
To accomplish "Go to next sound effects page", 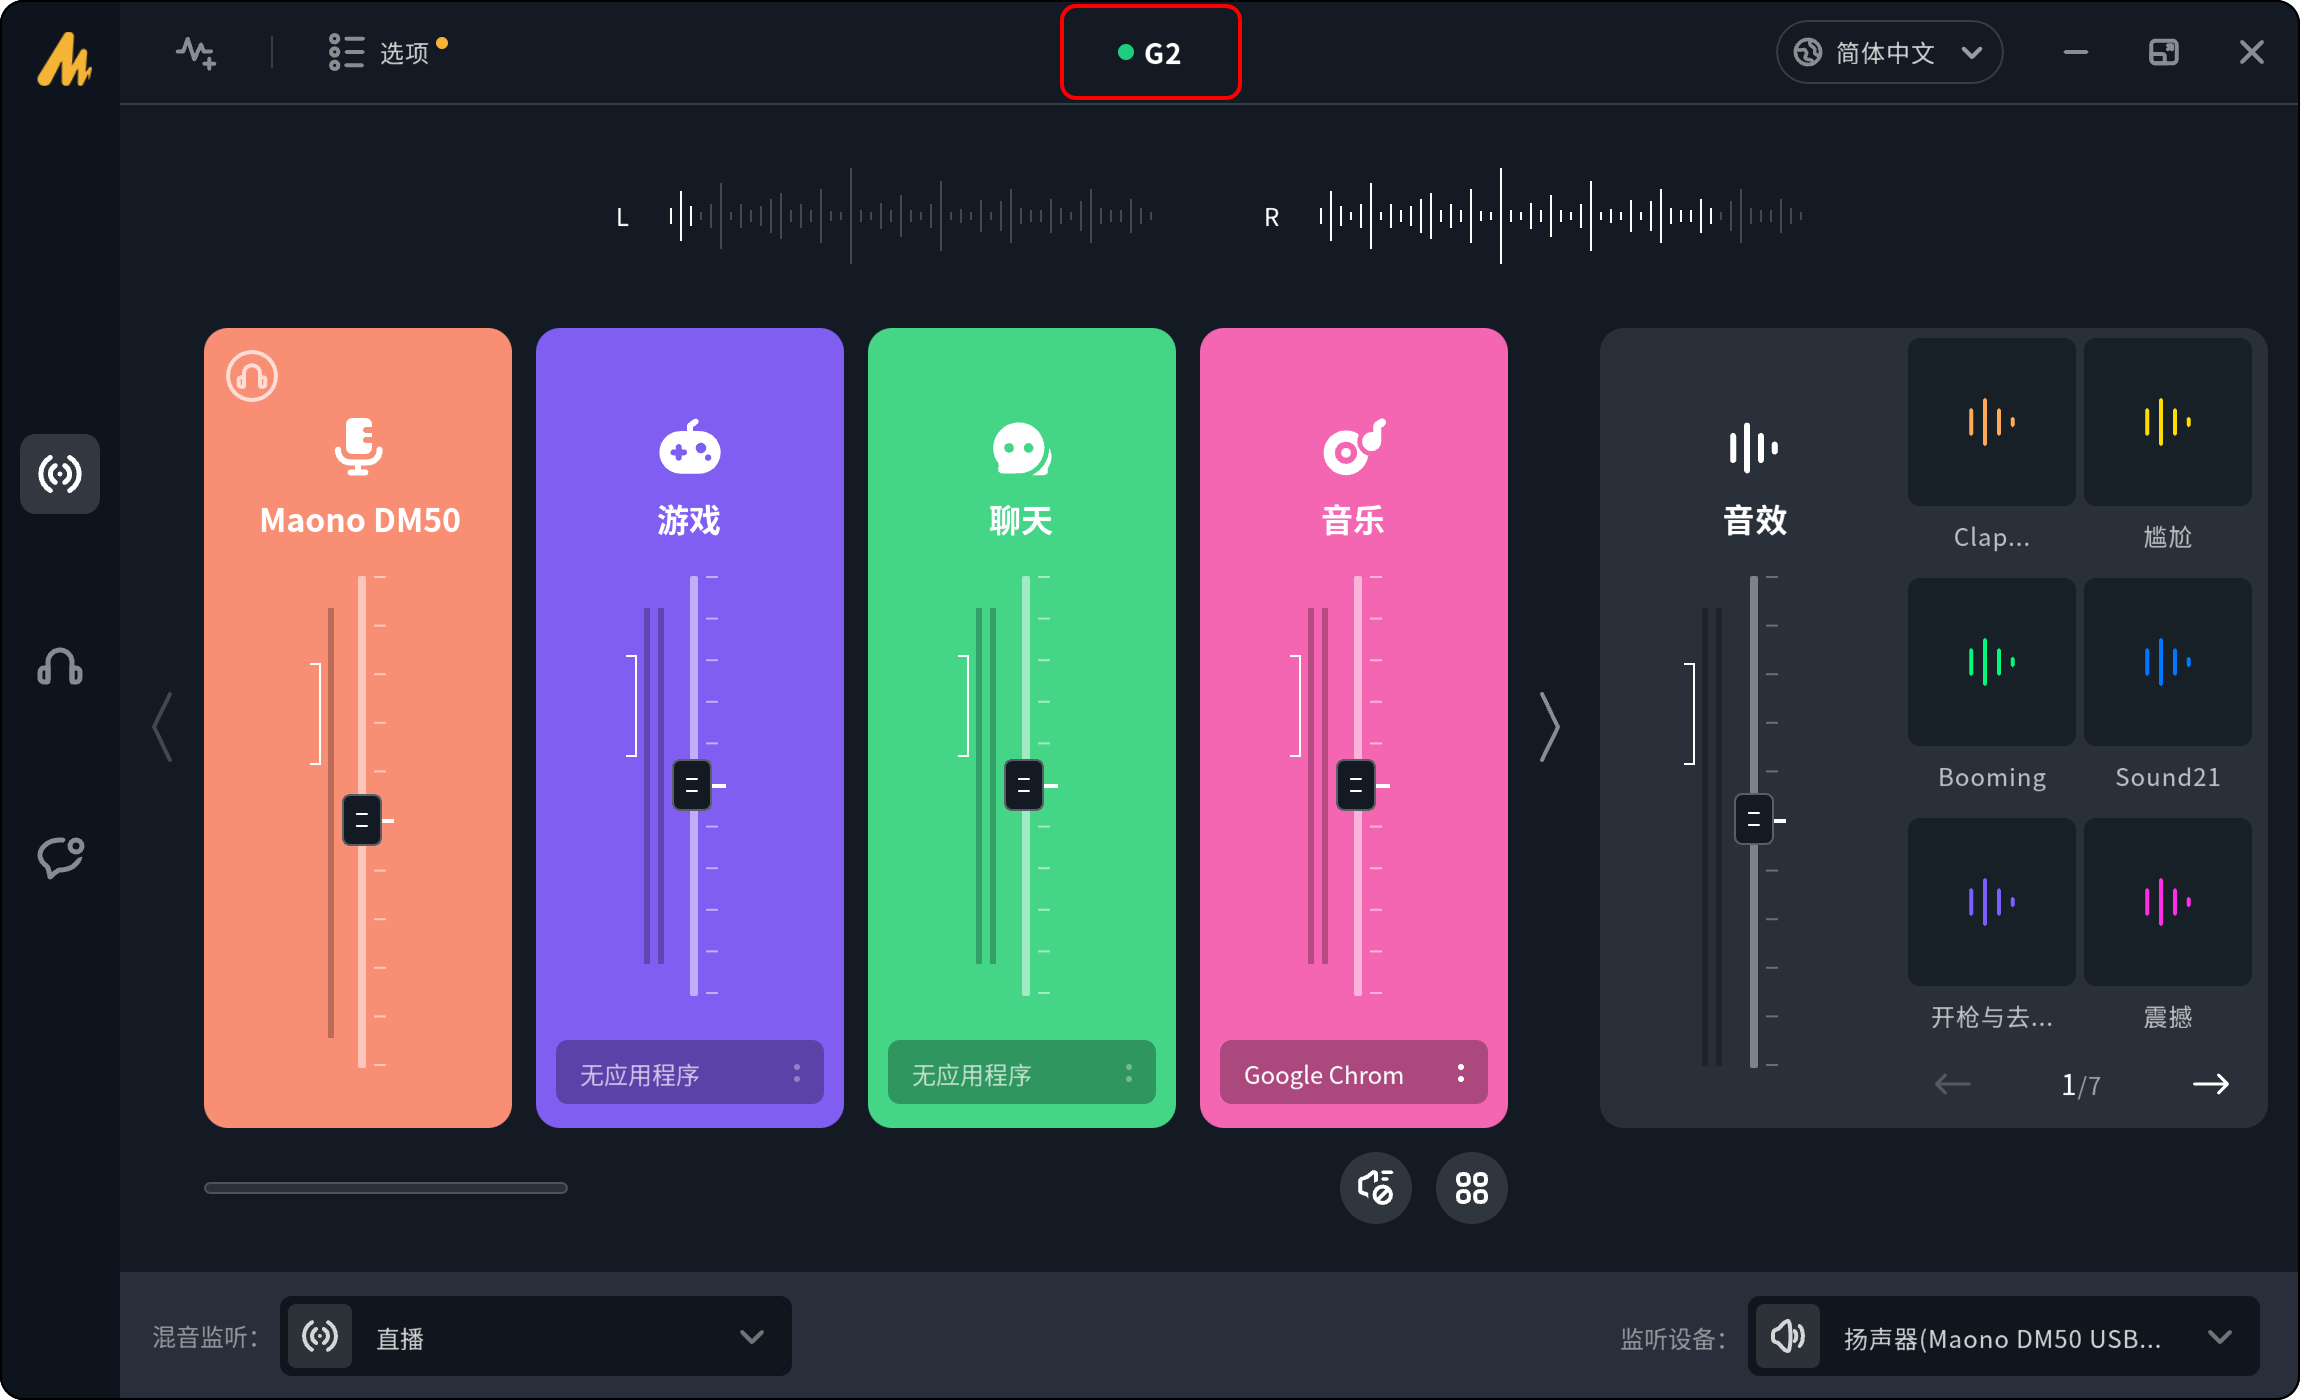I will [2210, 1084].
